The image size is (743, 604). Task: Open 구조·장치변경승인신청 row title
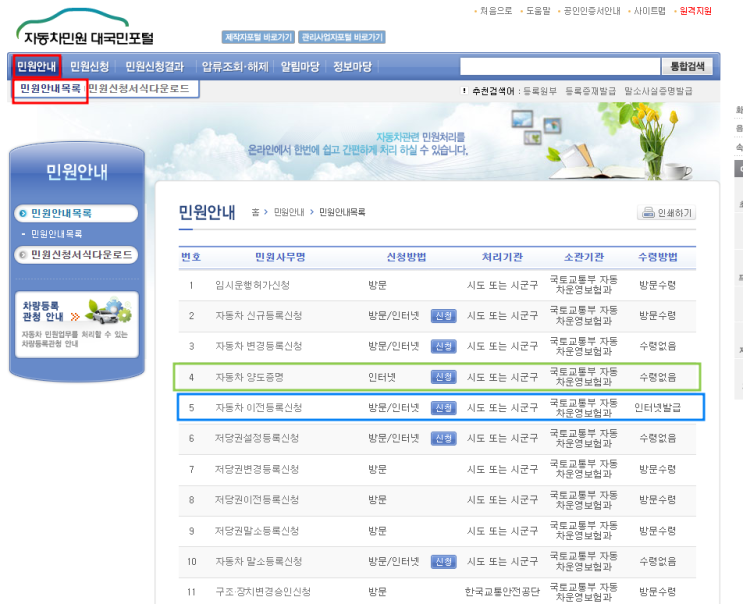263,592
